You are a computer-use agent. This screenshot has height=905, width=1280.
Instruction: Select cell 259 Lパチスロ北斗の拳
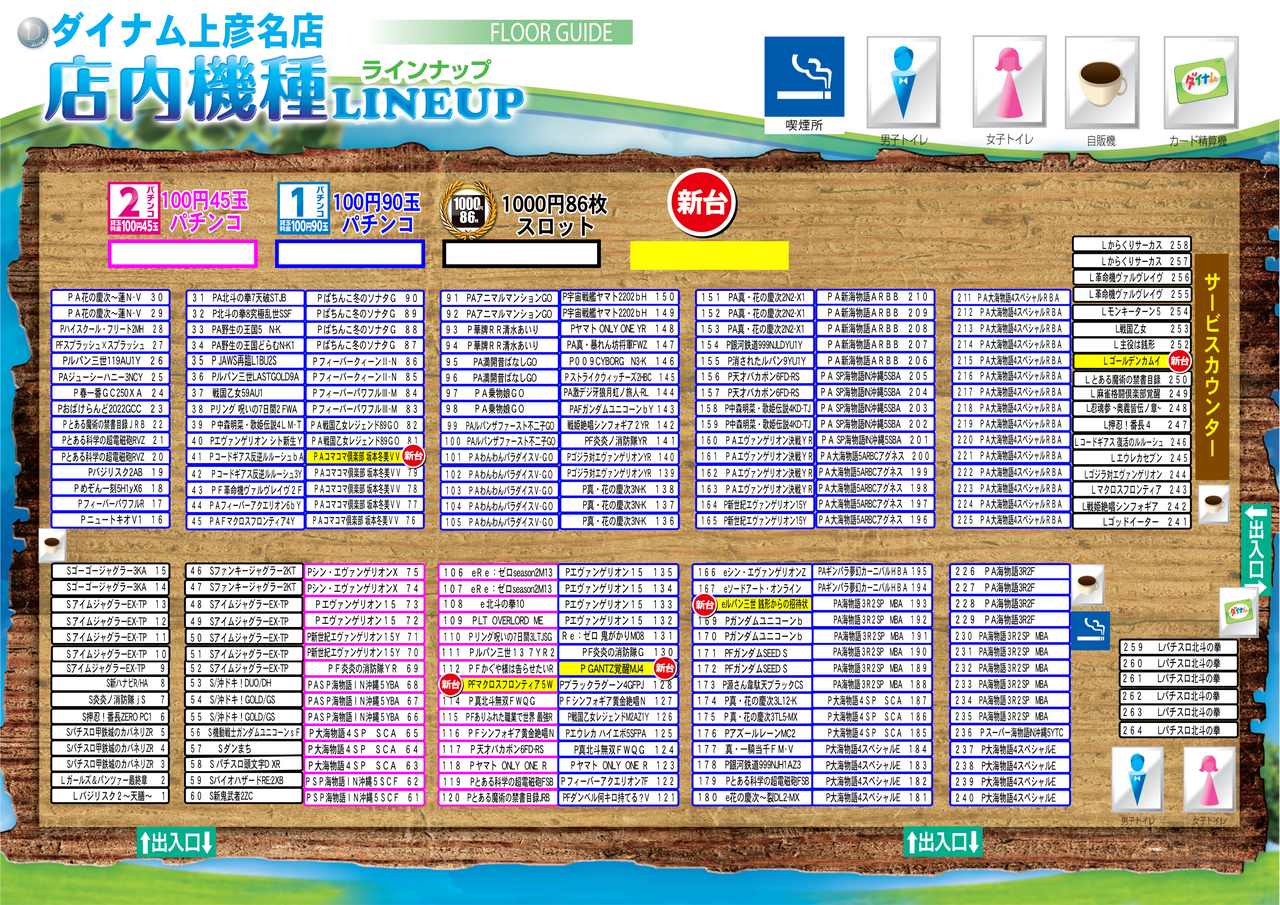coord(1178,647)
